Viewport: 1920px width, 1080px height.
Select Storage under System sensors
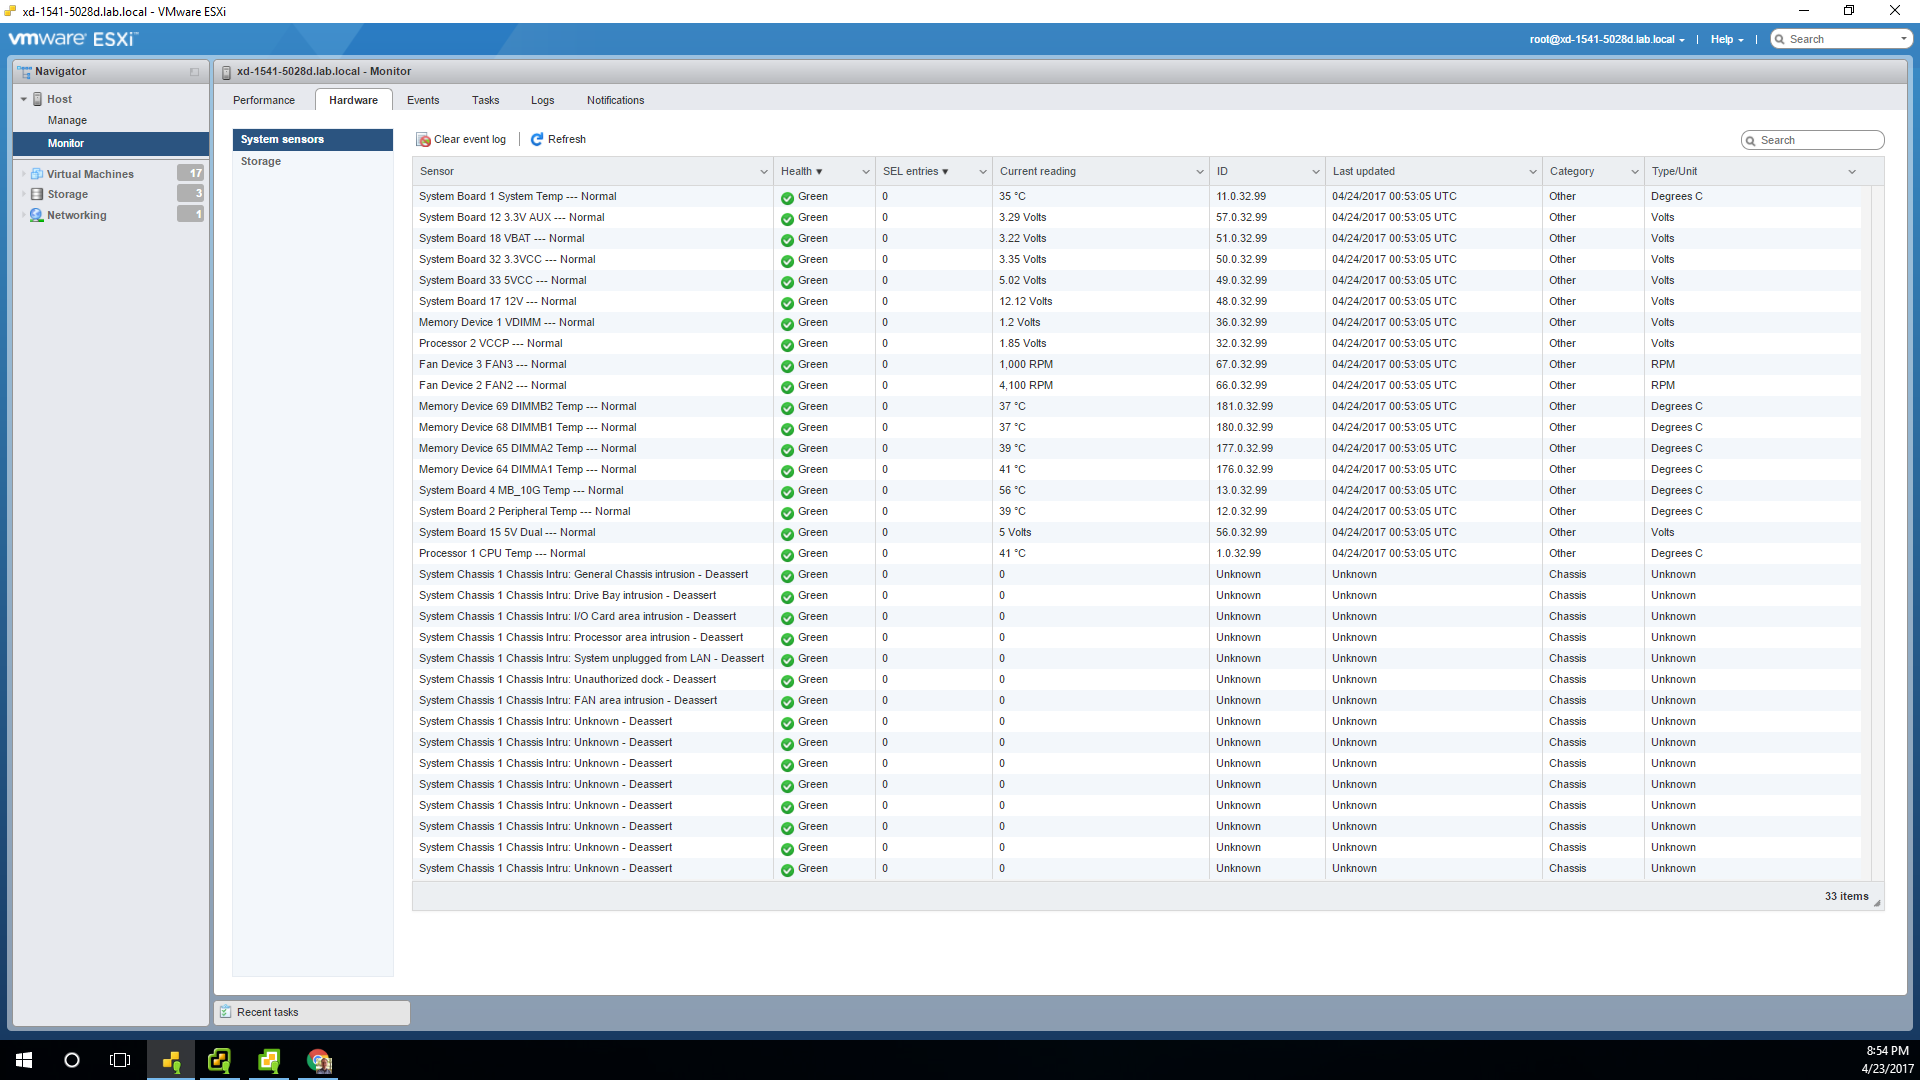click(313, 161)
